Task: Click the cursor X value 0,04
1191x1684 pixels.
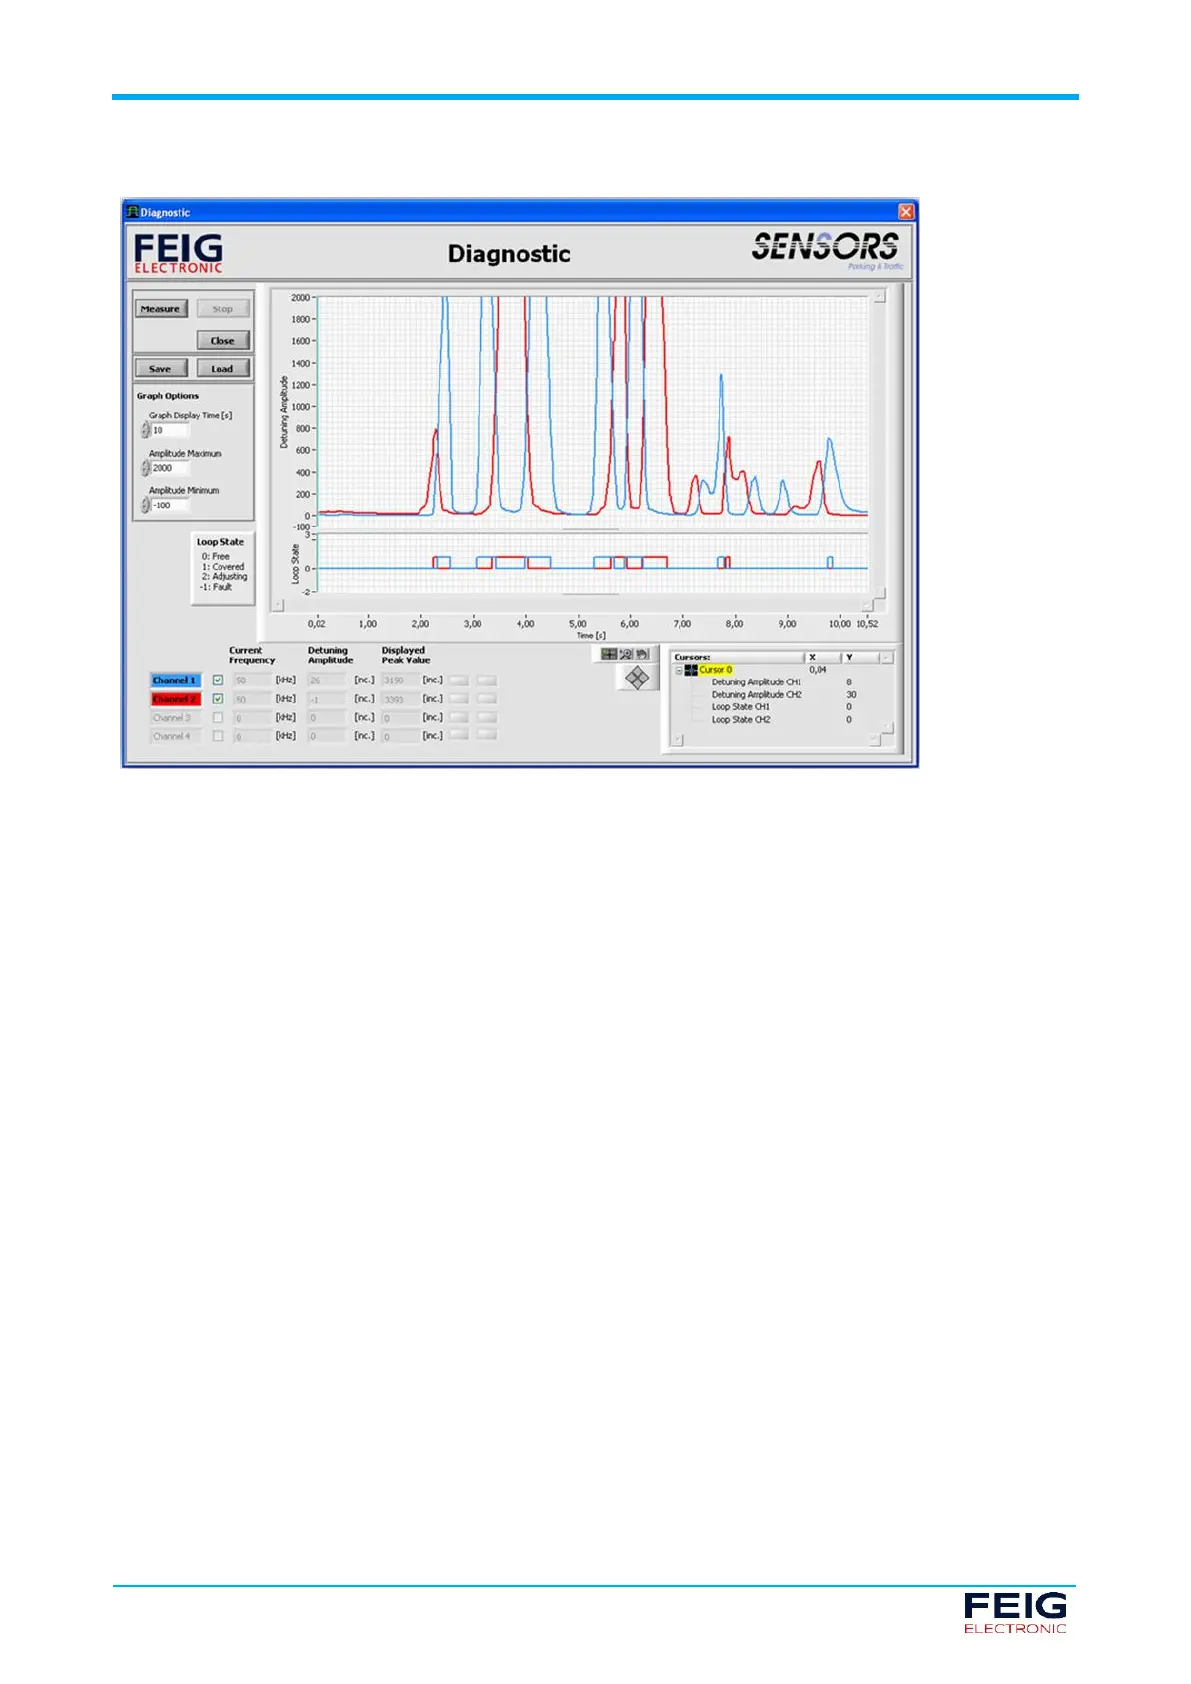Action: tap(818, 670)
